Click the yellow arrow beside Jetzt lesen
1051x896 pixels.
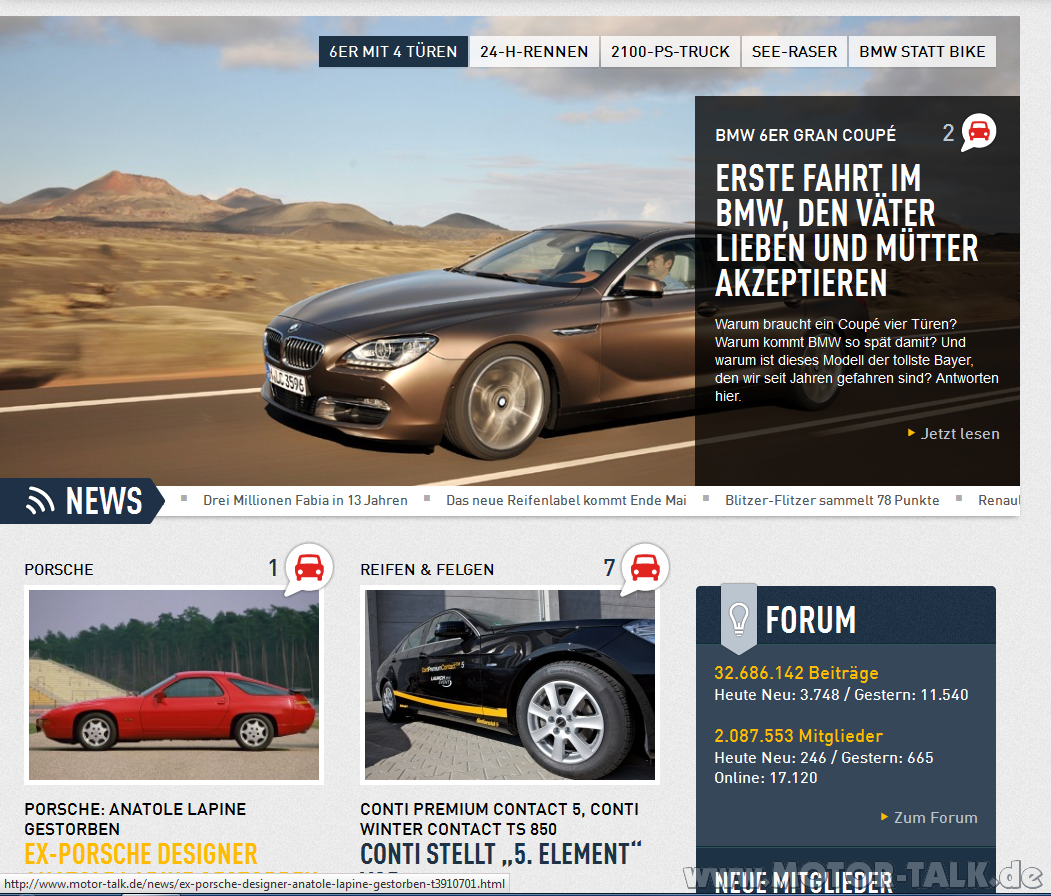pos(912,434)
